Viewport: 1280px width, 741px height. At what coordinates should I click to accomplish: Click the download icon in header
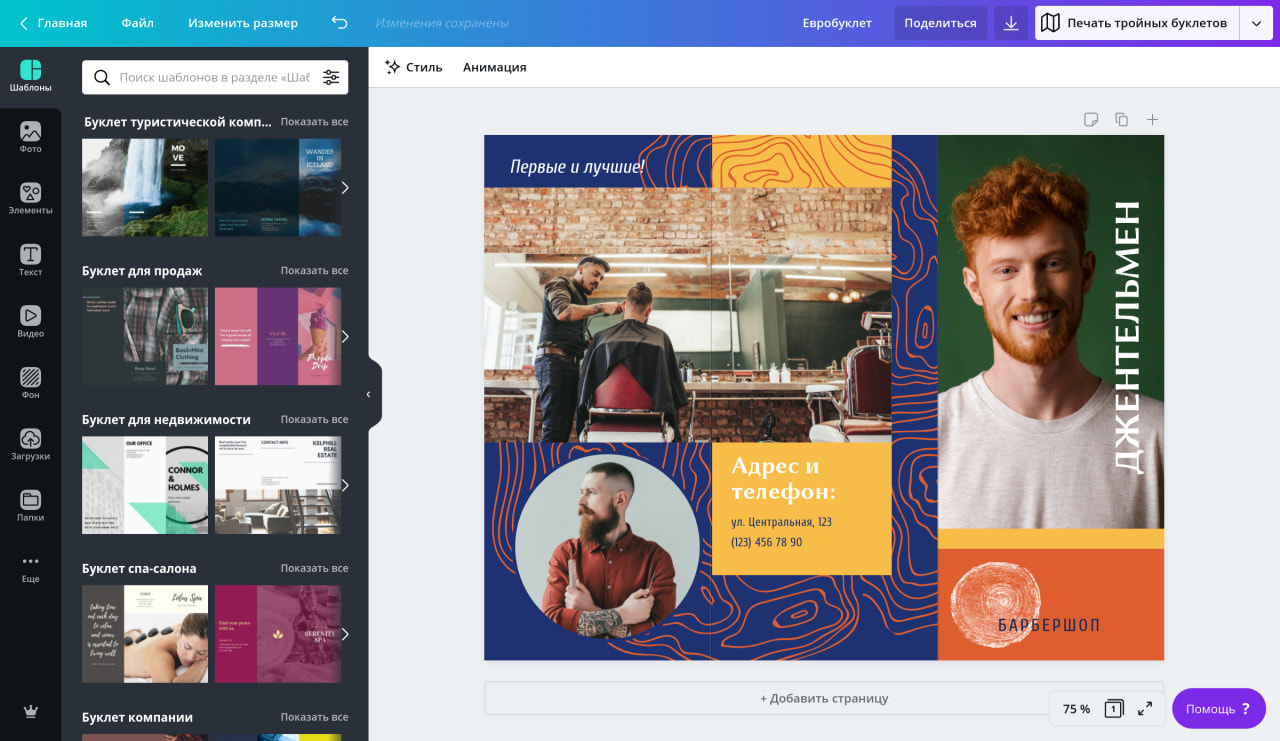click(x=1011, y=23)
